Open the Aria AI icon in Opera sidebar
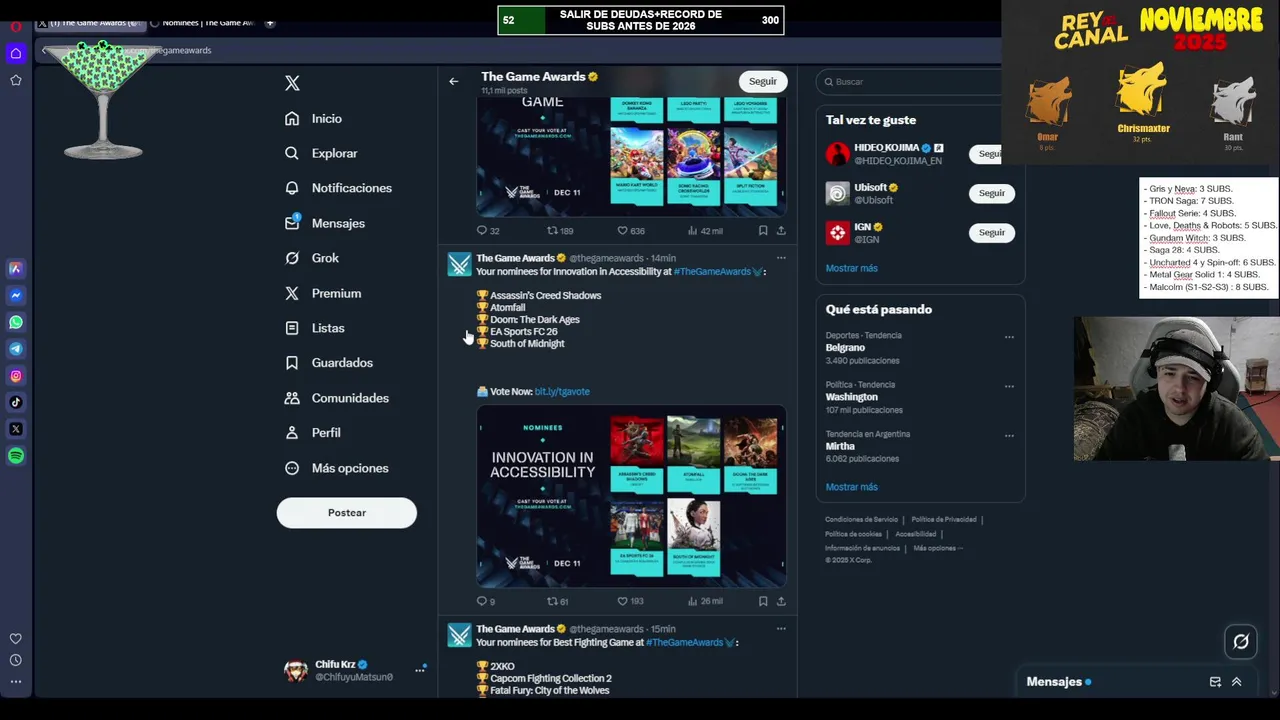 (16, 268)
